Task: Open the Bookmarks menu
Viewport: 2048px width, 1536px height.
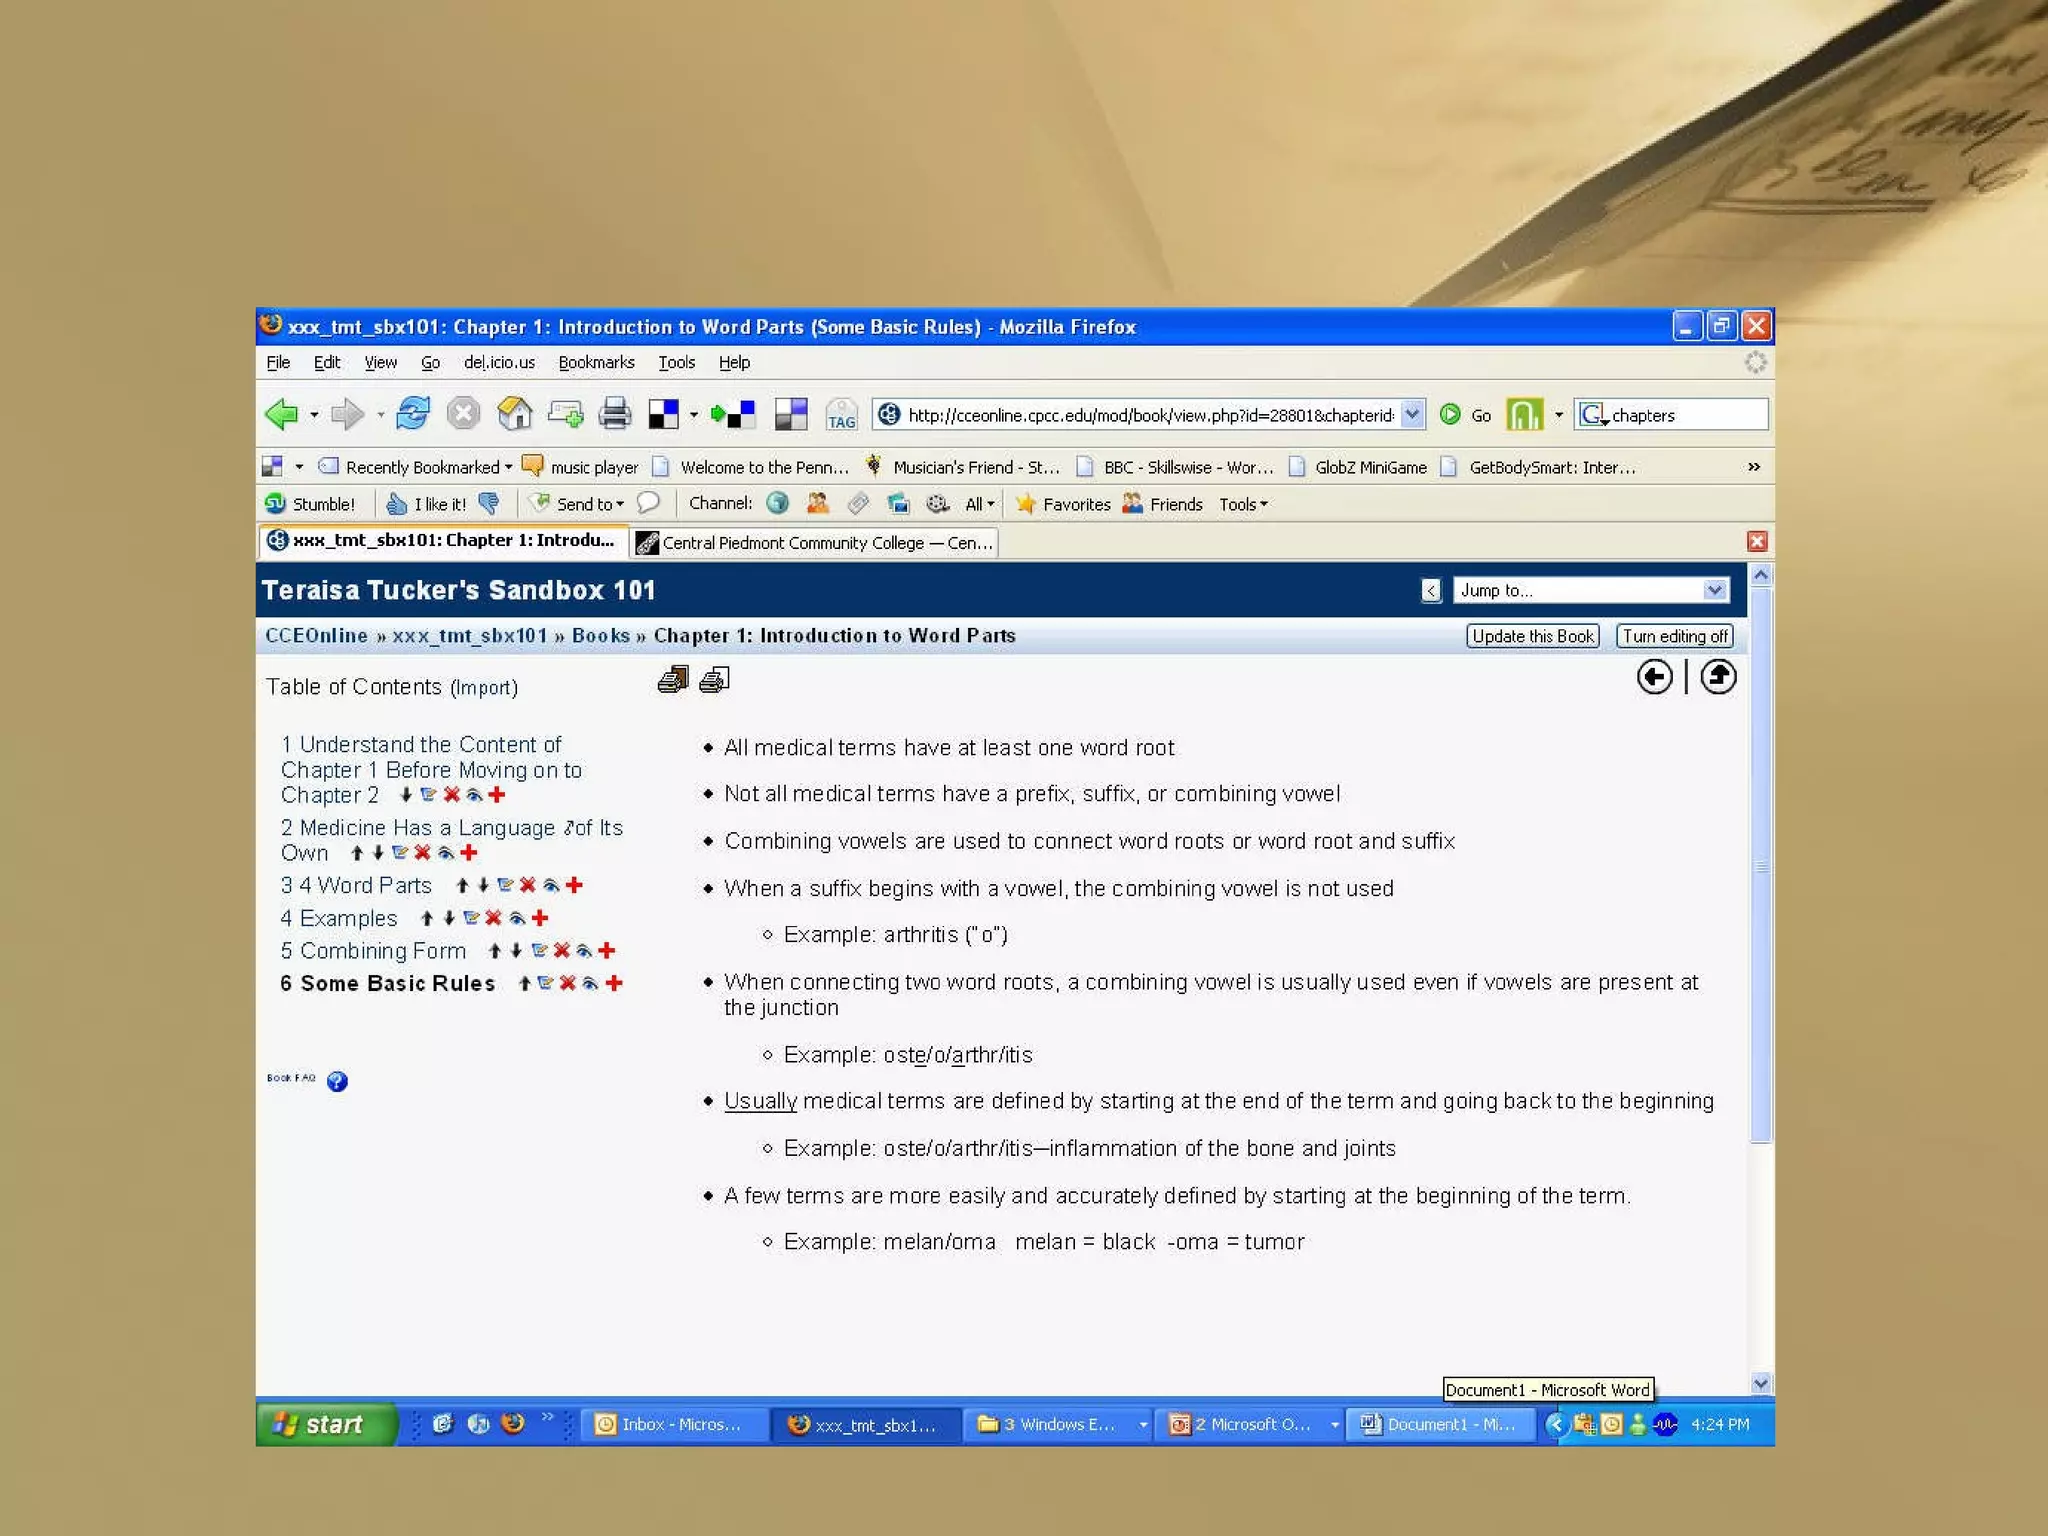Action: point(596,362)
